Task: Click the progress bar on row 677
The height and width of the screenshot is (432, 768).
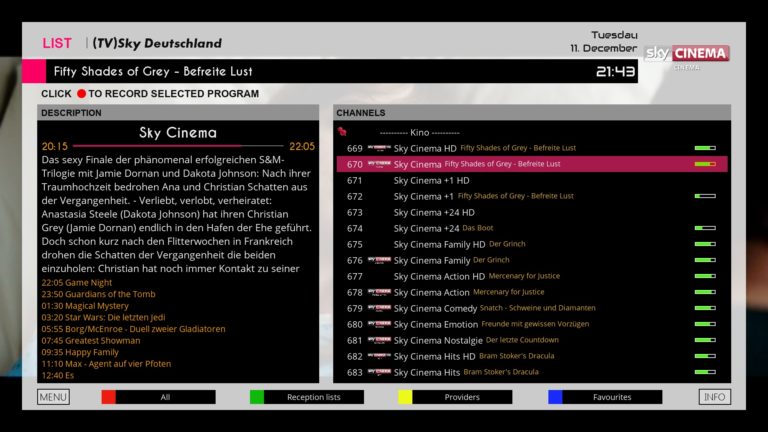Action: coord(705,276)
